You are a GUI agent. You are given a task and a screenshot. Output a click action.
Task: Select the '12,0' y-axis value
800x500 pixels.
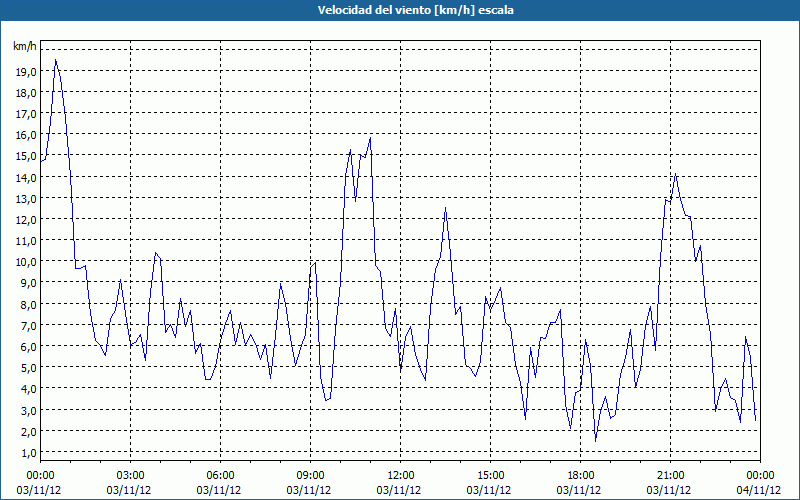(26, 219)
